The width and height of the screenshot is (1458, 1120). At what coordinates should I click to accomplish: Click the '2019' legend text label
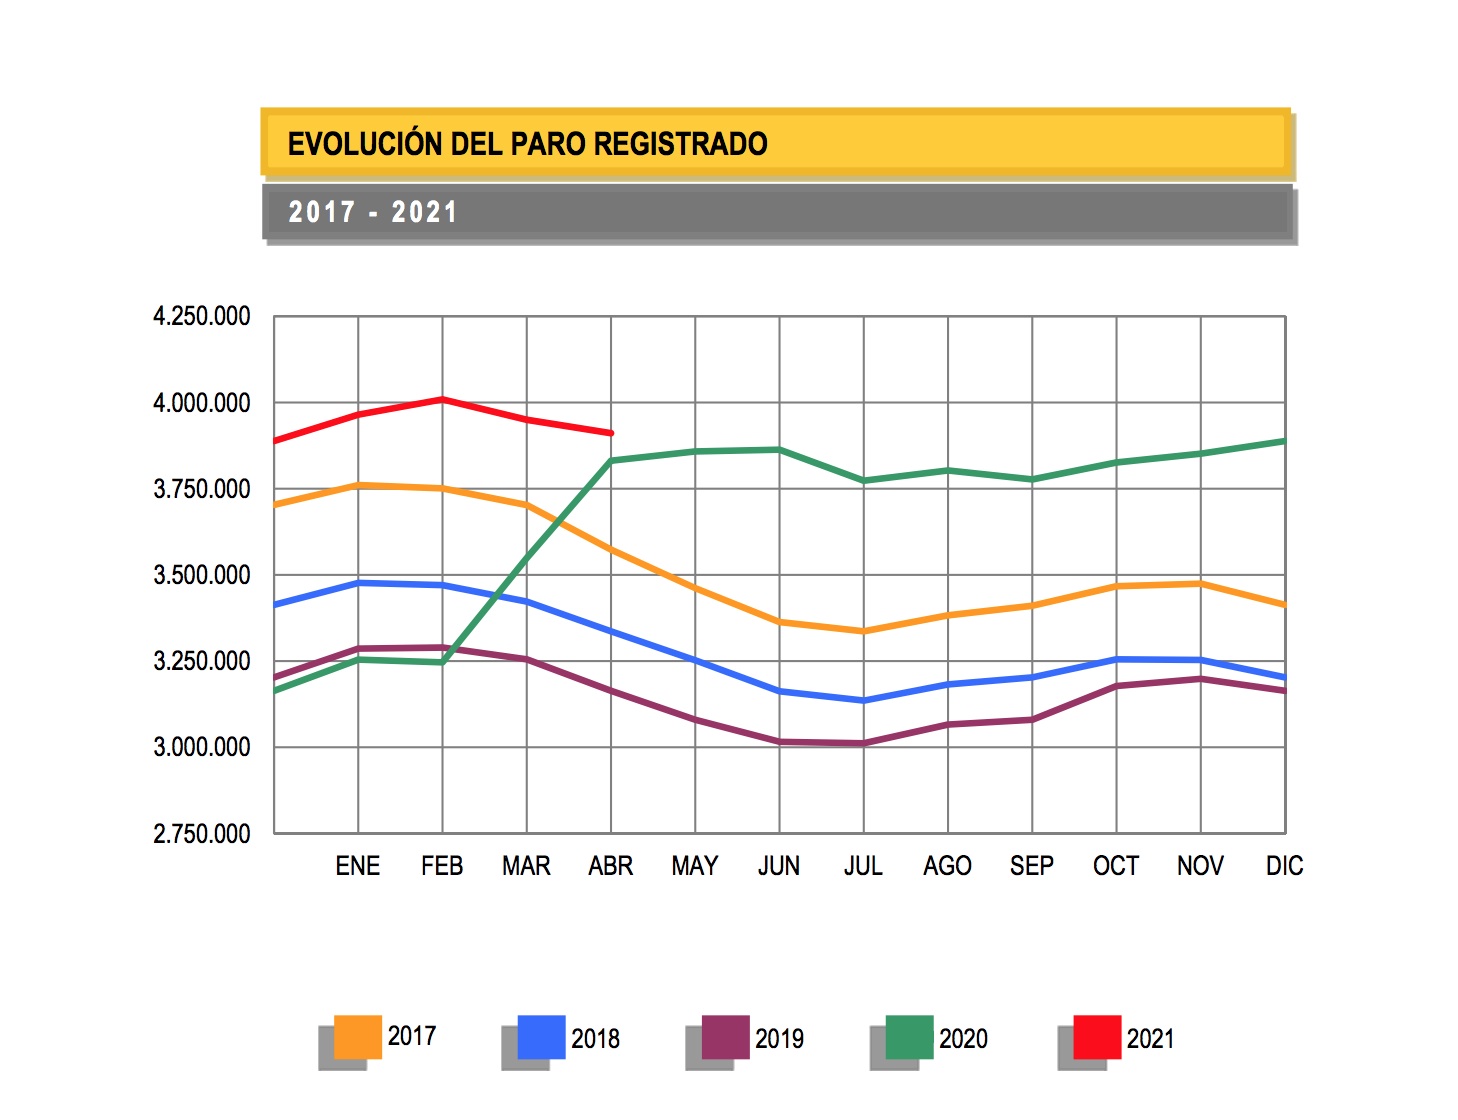tap(779, 1039)
